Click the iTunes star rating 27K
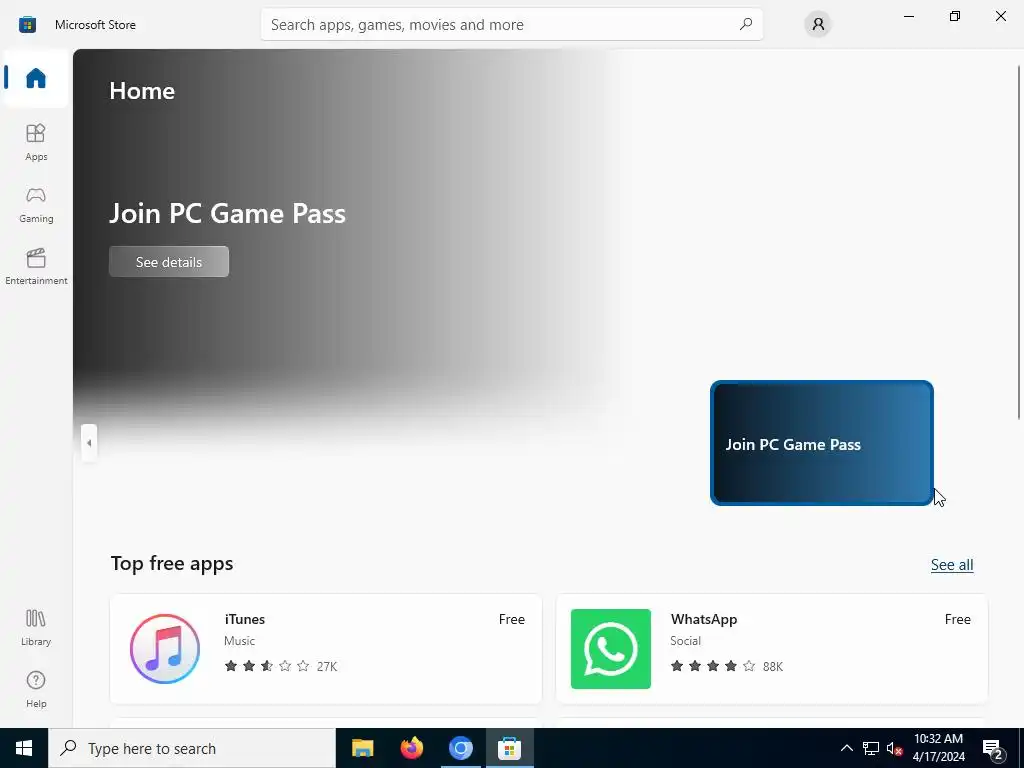 click(x=281, y=666)
